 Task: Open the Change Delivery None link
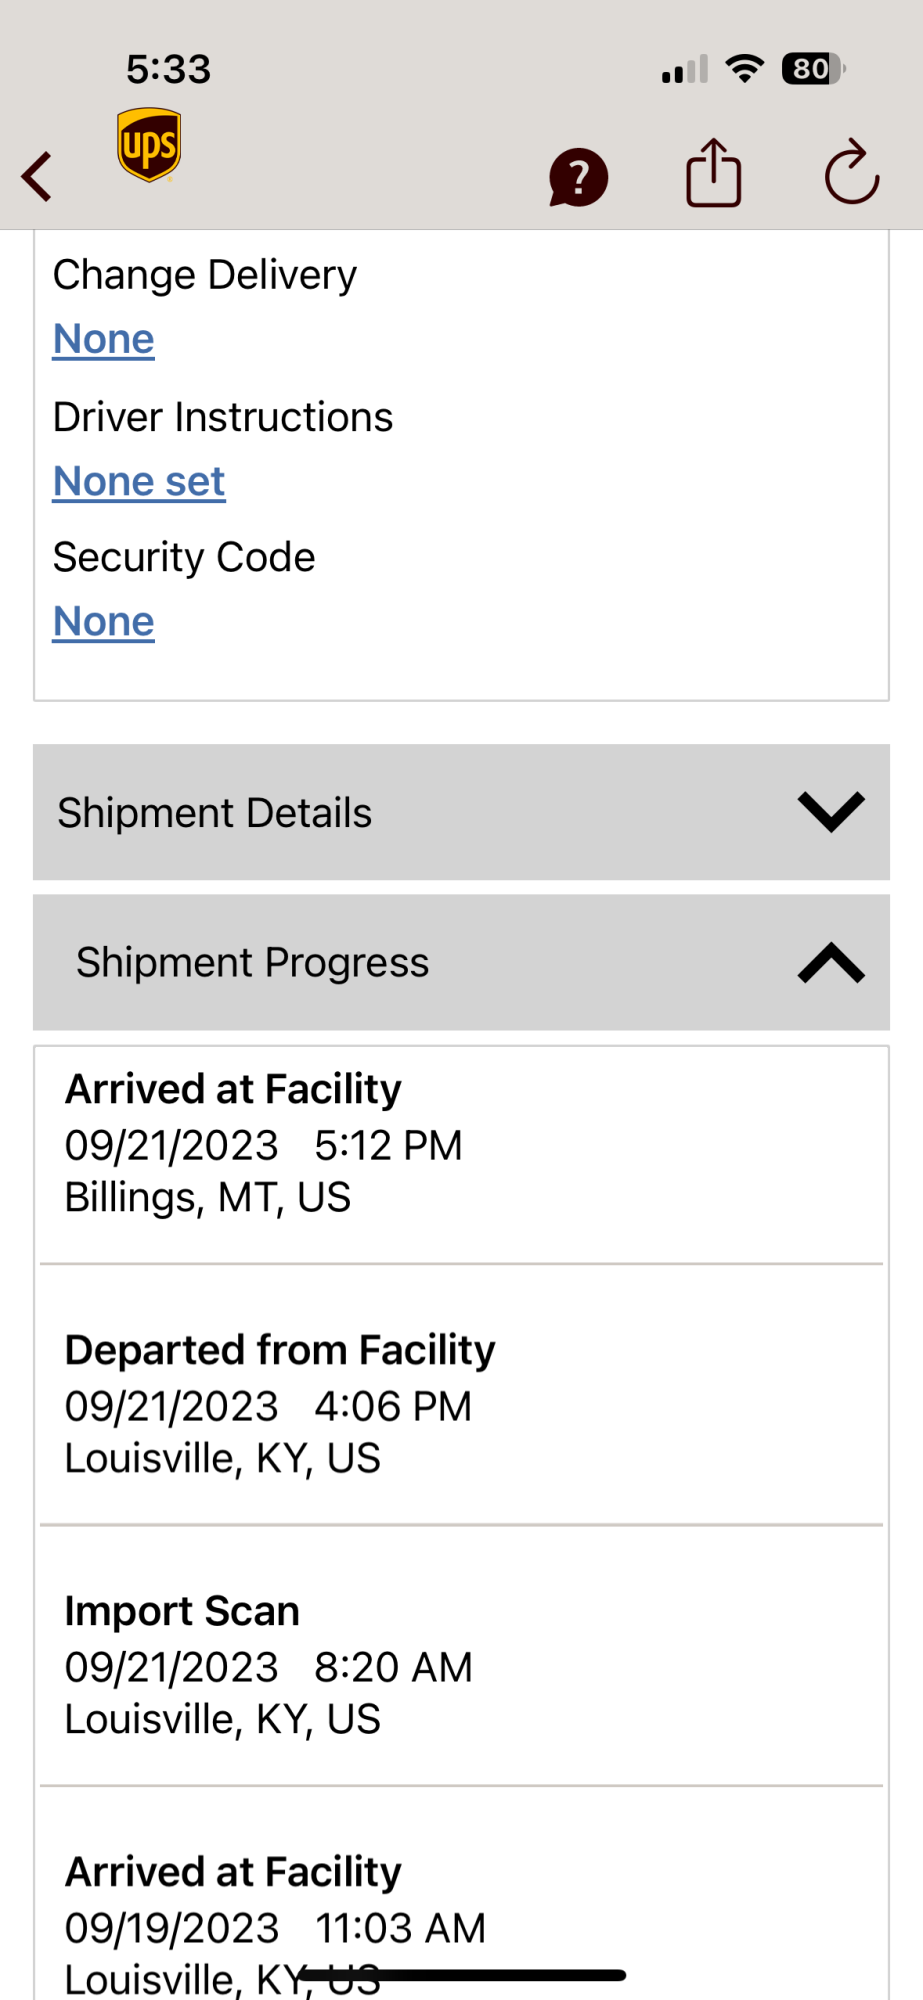click(104, 339)
